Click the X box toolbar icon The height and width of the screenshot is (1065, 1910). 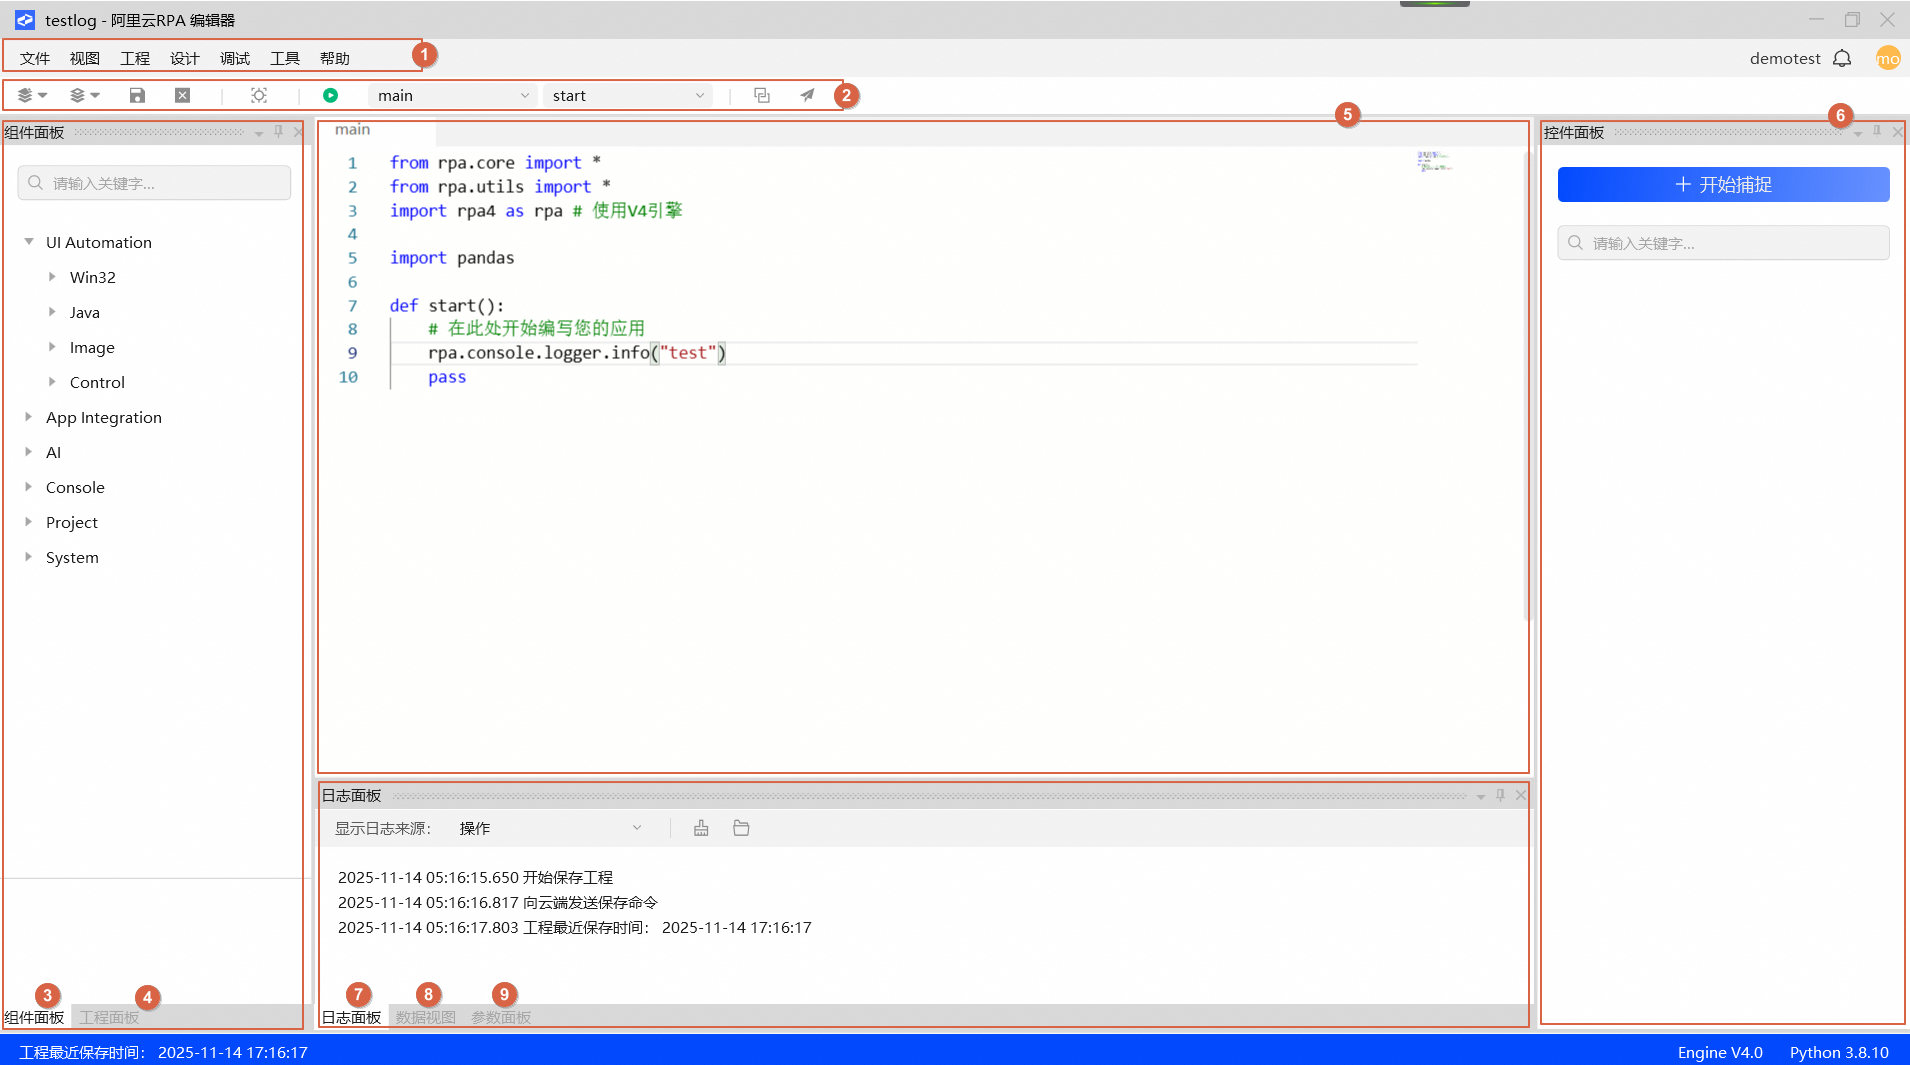[x=182, y=95]
